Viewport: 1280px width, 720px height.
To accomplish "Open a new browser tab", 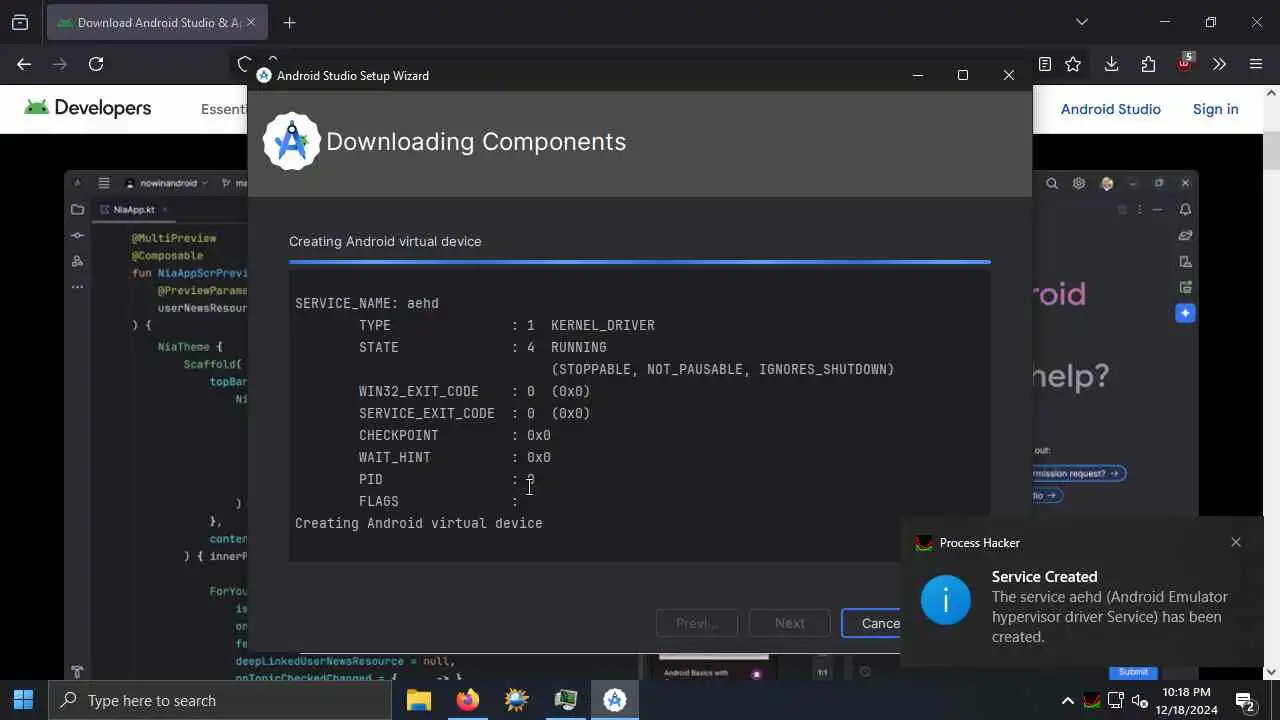I will pos(289,22).
